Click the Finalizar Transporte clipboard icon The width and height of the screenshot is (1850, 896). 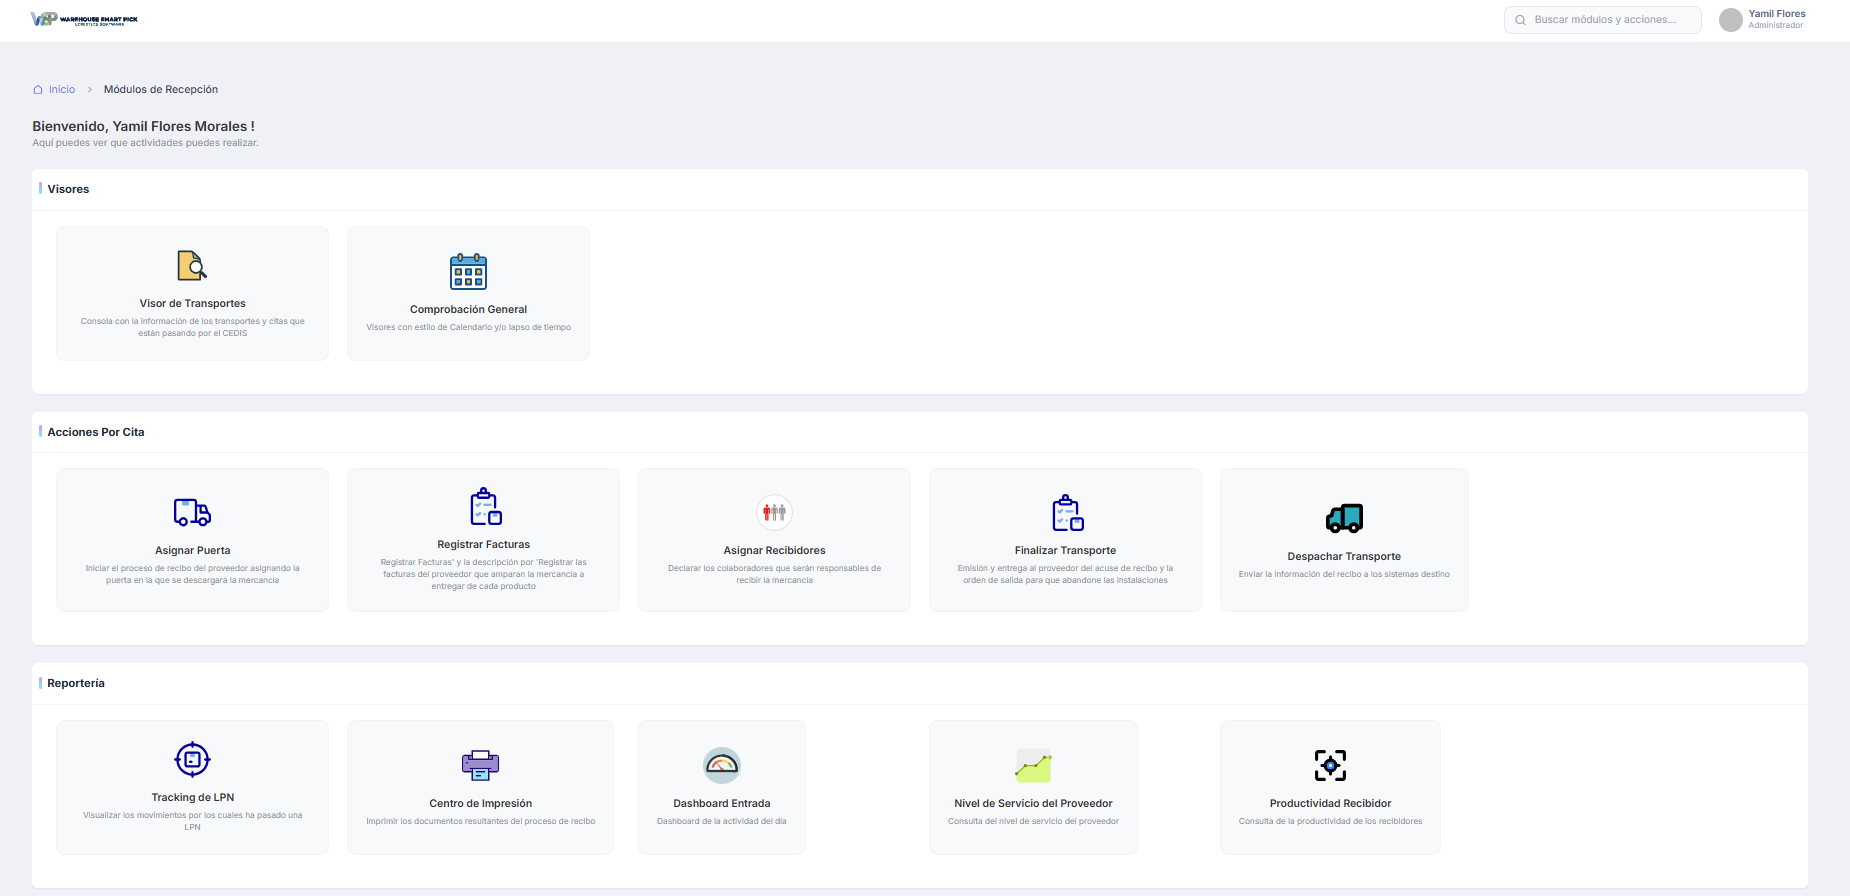(x=1067, y=512)
